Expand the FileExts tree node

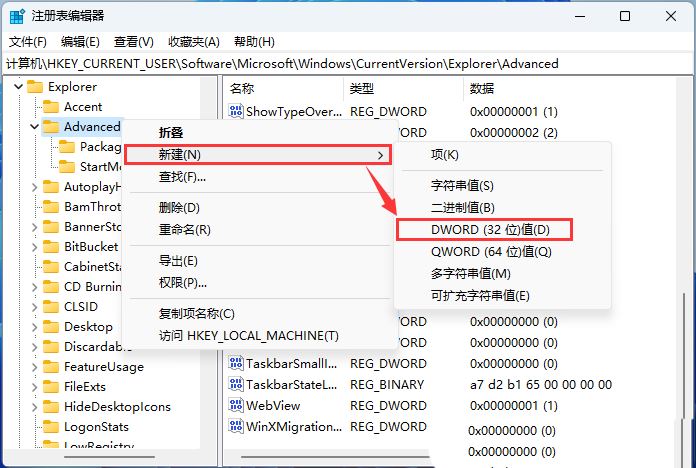tap(35, 387)
